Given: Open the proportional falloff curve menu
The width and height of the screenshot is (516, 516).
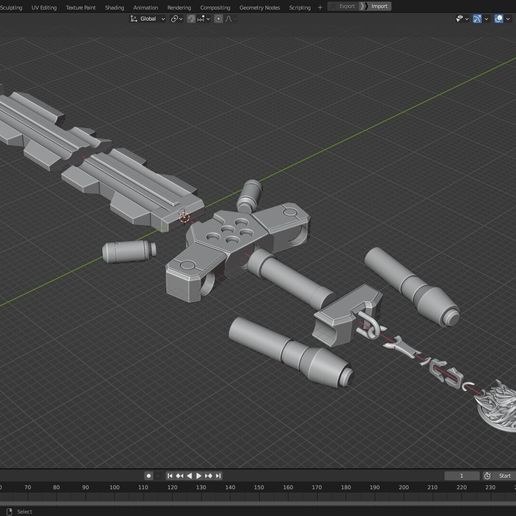Looking at the screenshot, I should tap(229, 19).
